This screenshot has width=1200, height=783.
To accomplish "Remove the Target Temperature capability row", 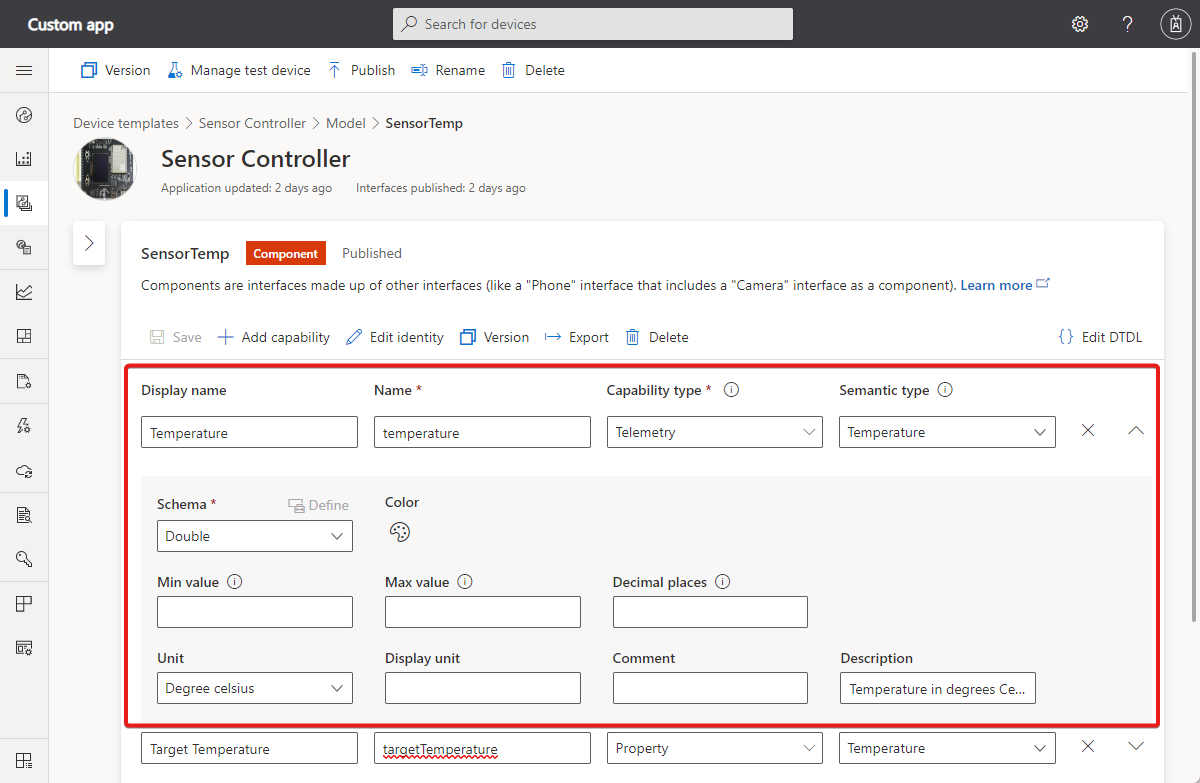I will tap(1088, 746).
